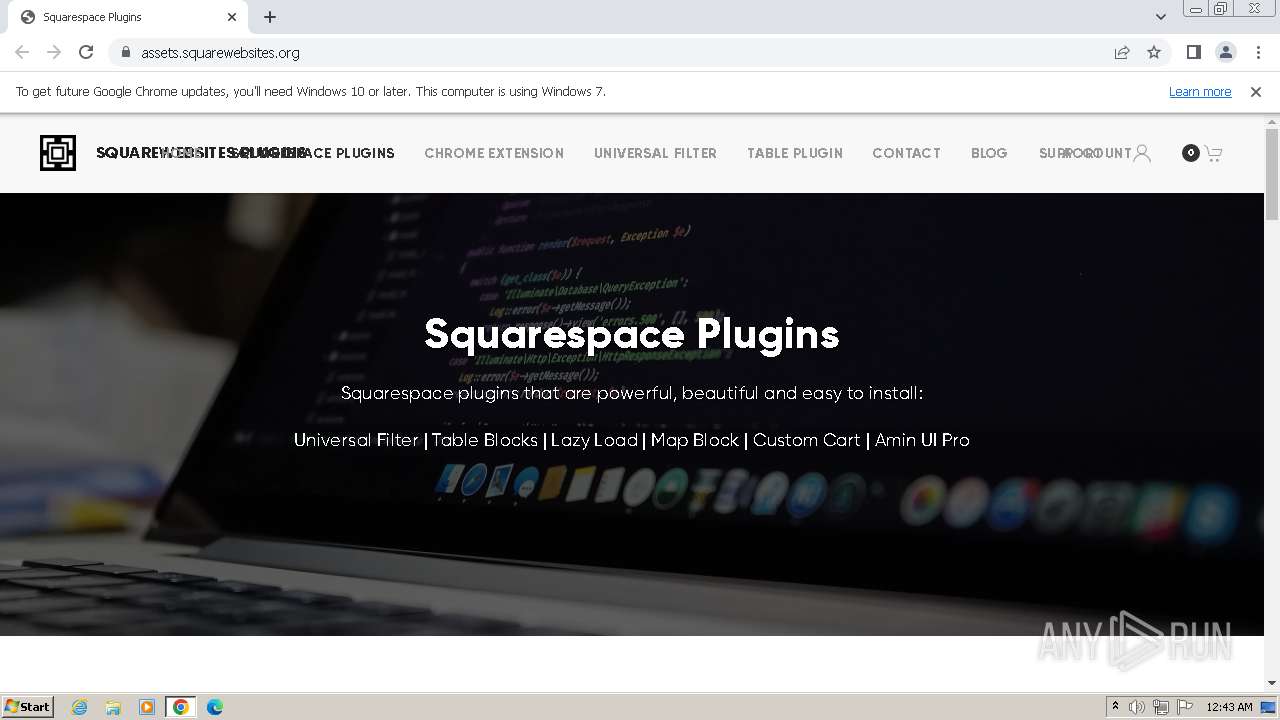Open Windows Media Player taskbar icon

[147, 707]
